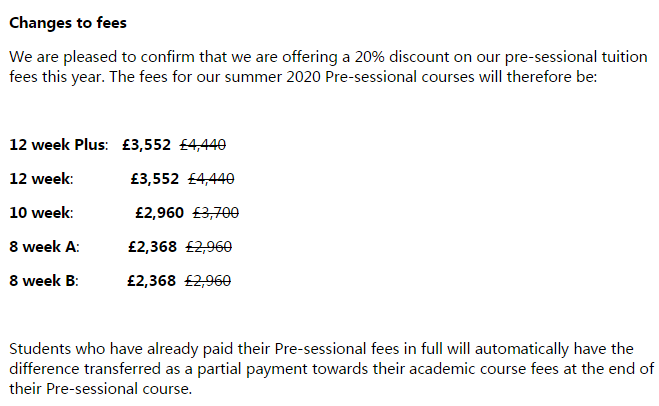The width and height of the screenshot is (659, 406).
Task: Click the £3,552 price for 12 week Plus
Action: [x=147, y=145]
